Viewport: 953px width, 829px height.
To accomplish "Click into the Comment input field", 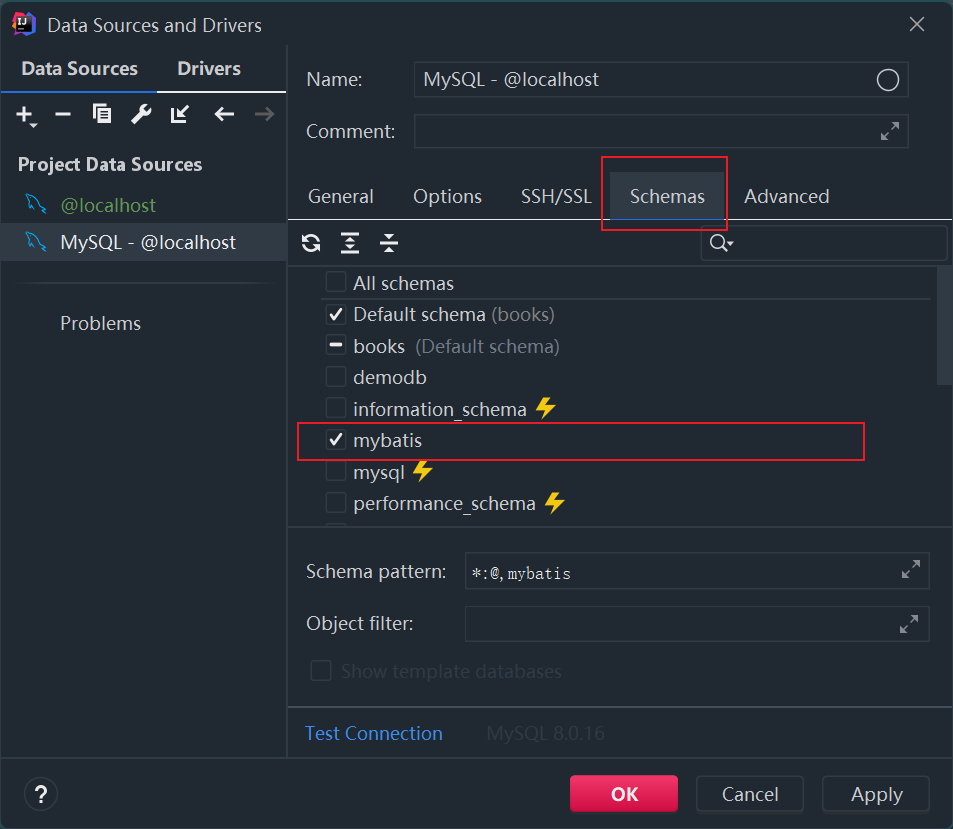I will (x=661, y=131).
